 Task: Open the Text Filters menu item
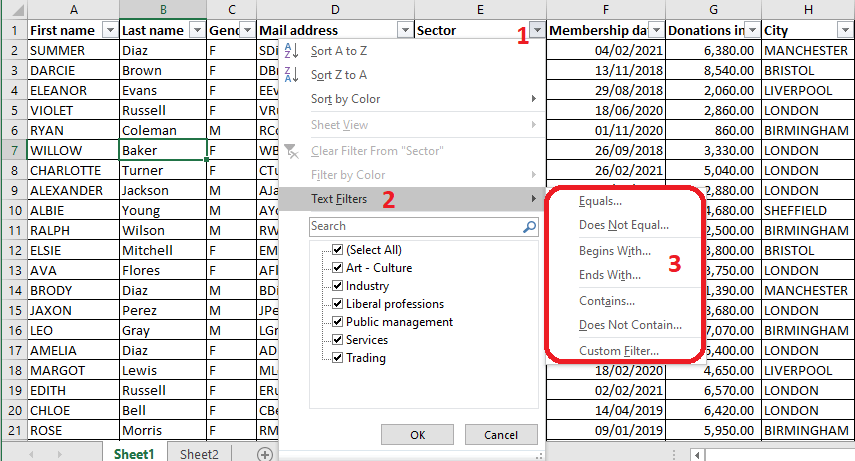339,199
